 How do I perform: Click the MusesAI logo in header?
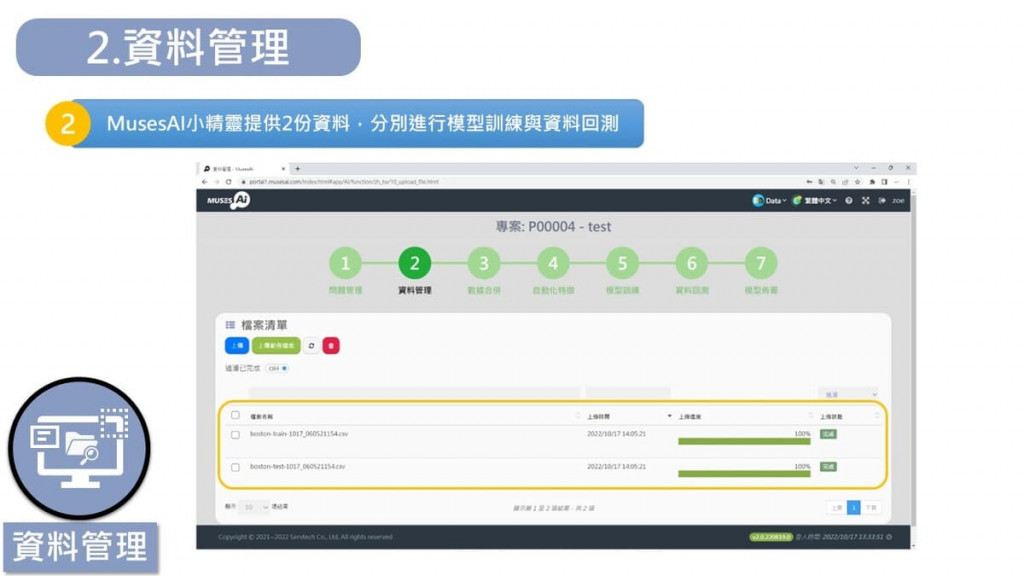[x=228, y=200]
